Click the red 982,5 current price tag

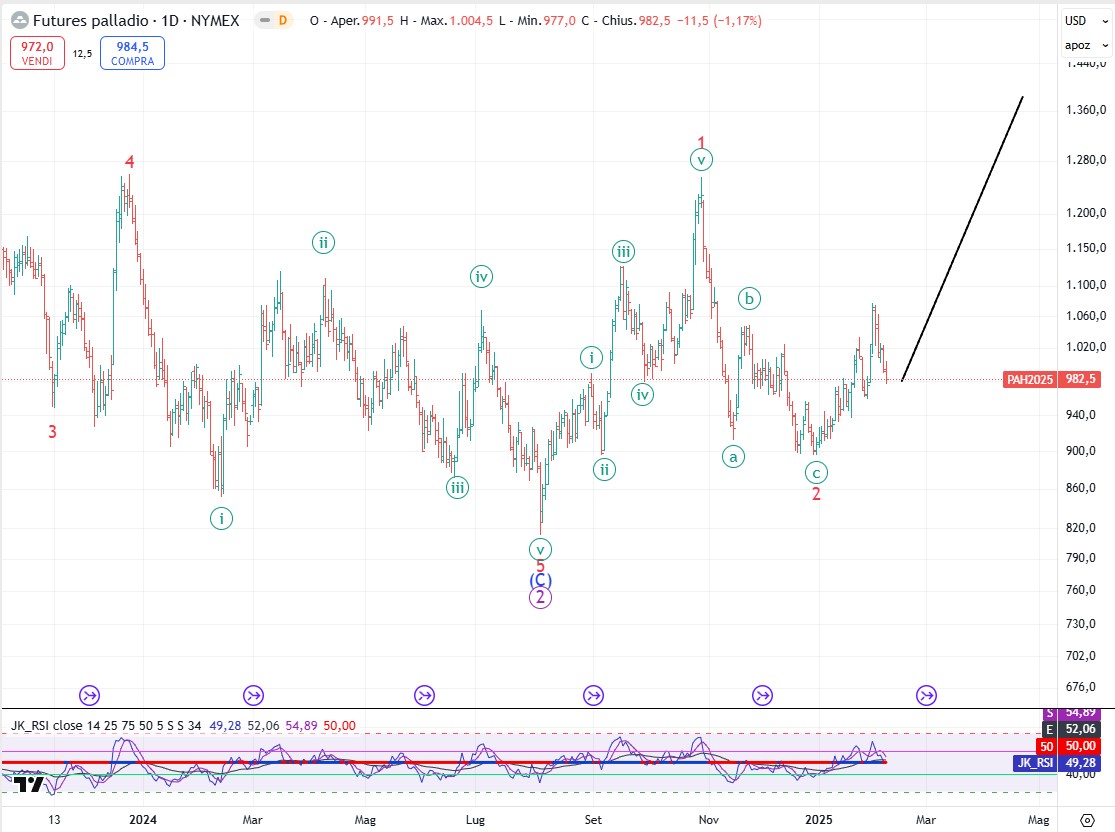1079,380
